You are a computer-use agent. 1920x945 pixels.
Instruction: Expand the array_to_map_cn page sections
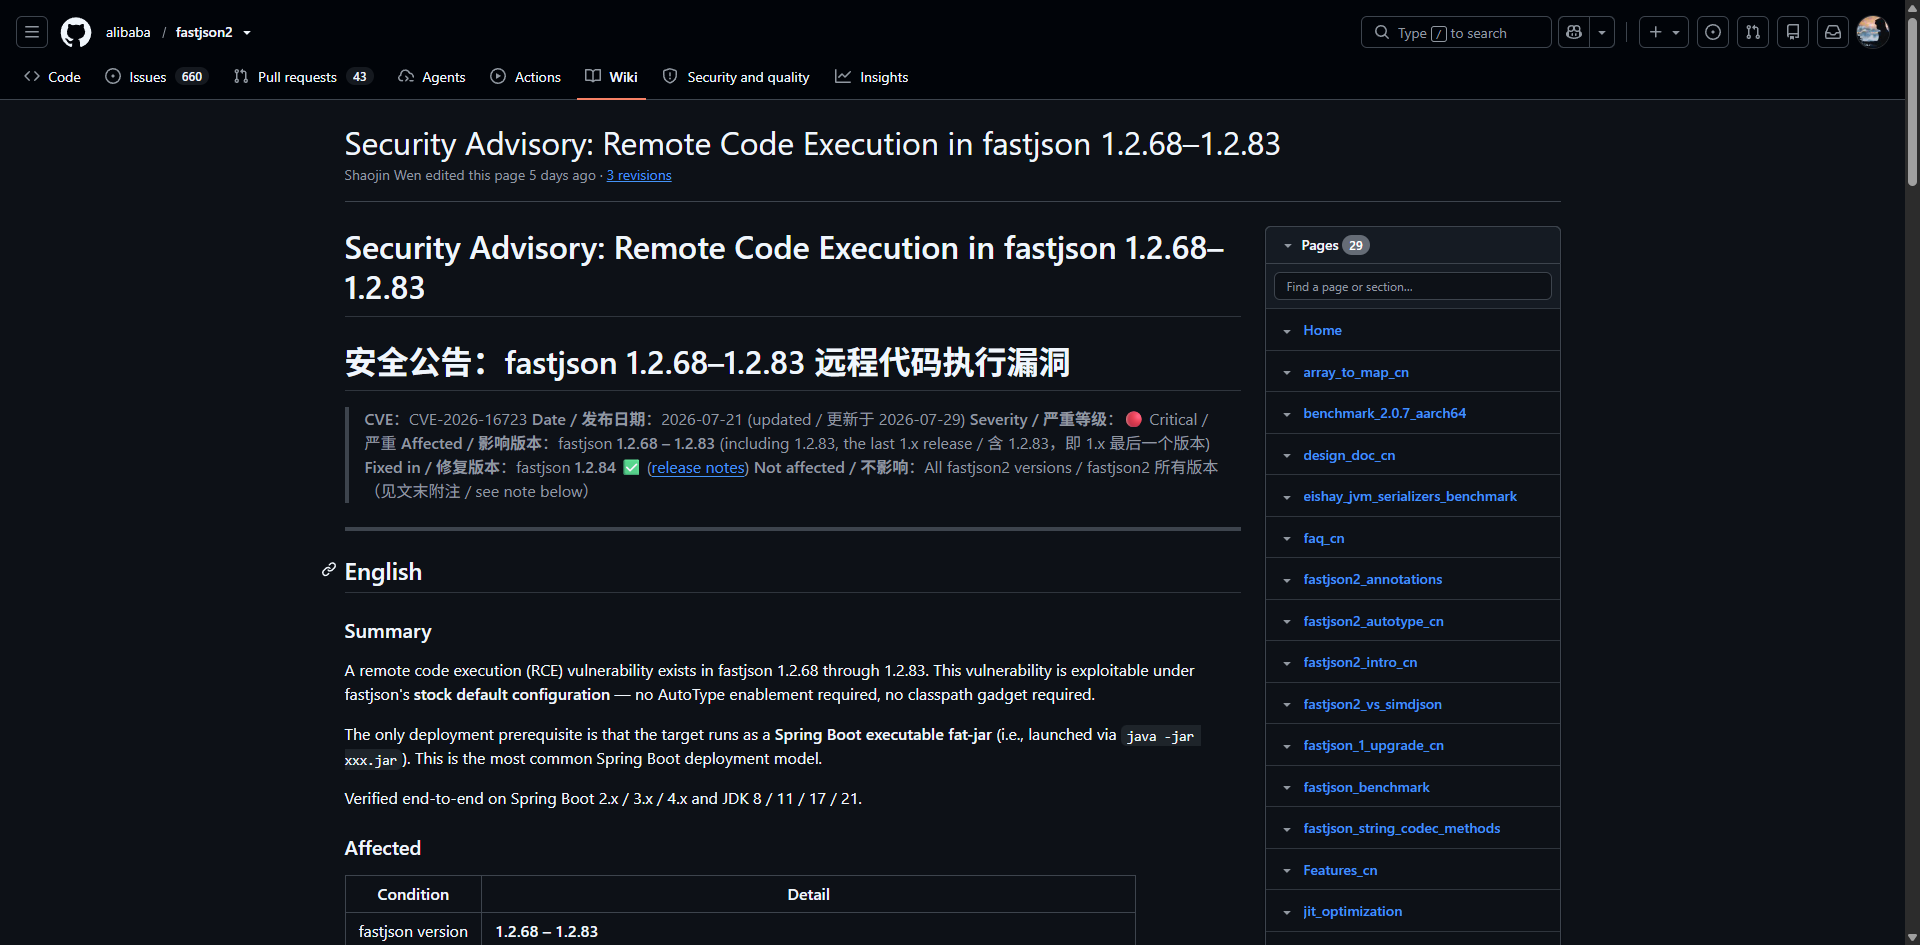[1287, 373]
